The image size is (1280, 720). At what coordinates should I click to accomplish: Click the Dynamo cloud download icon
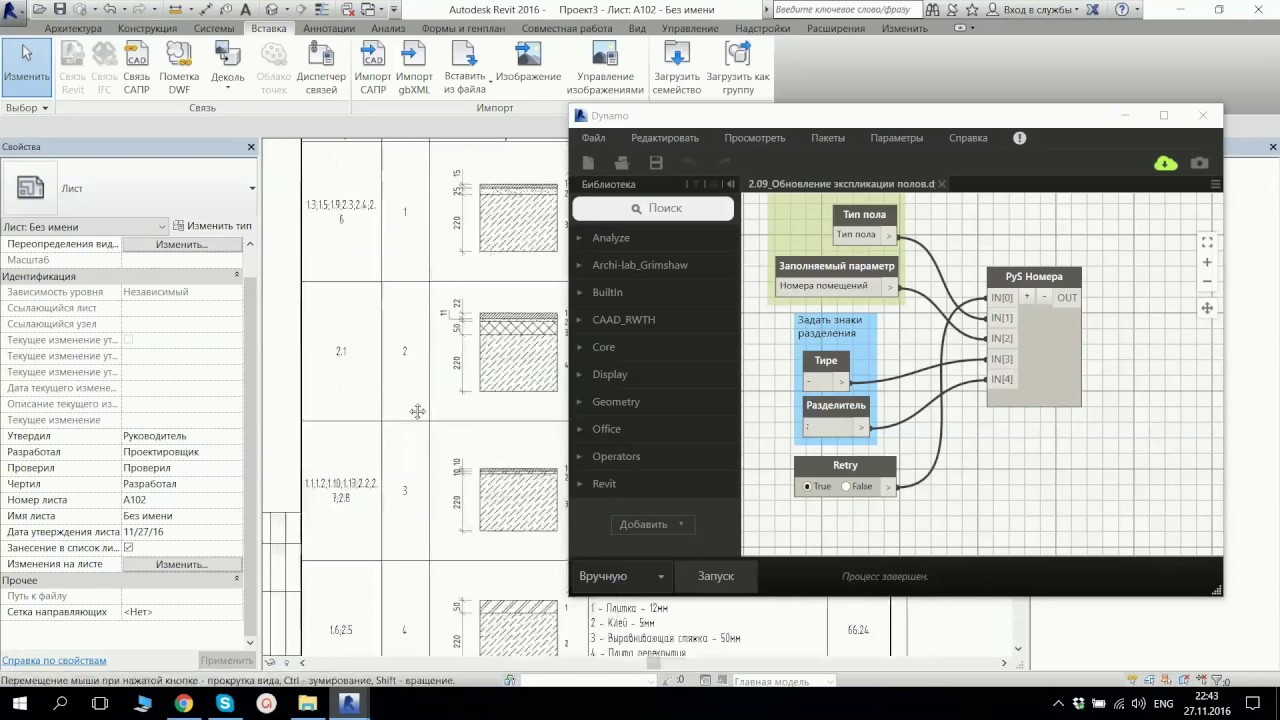pyautogui.click(x=1166, y=163)
